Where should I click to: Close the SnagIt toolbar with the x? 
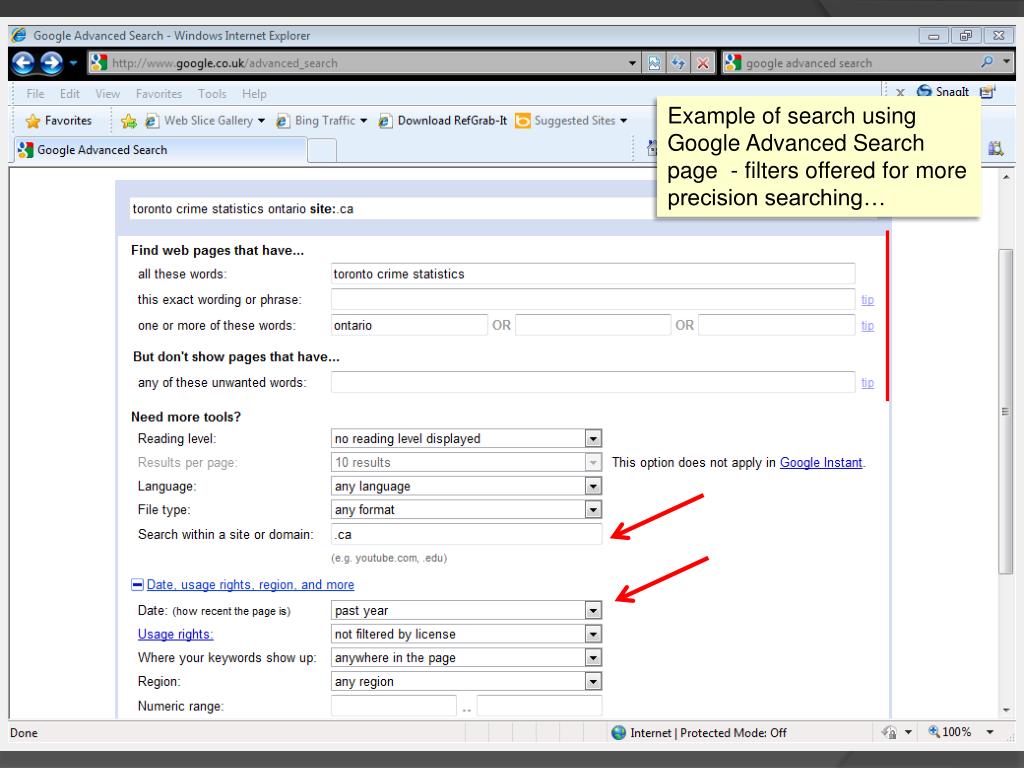901,92
